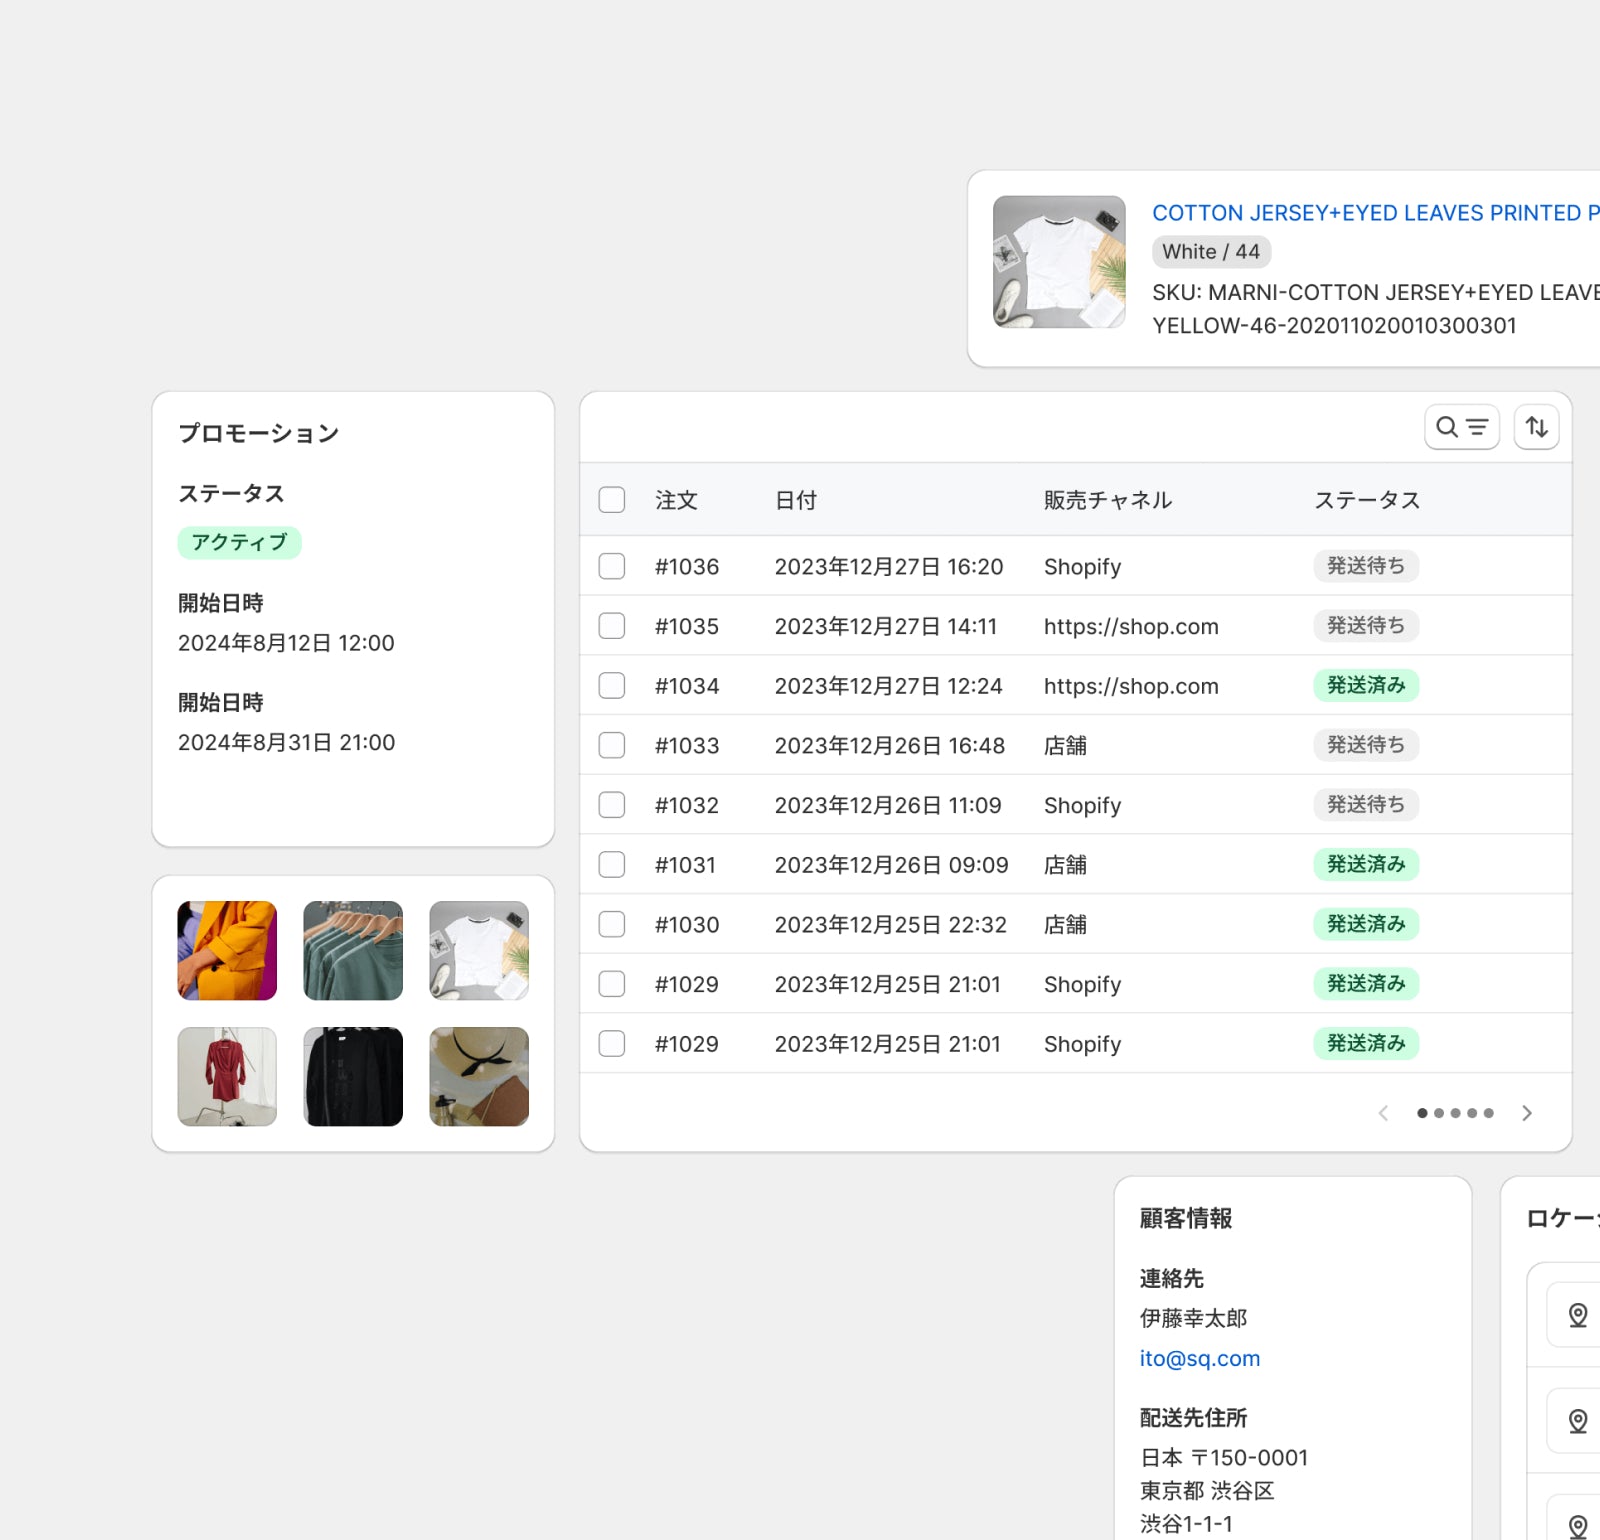The width and height of the screenshot is (1600, 1540).
Task: Click the first location pin icon
Action: (x=1577, y=1315)
